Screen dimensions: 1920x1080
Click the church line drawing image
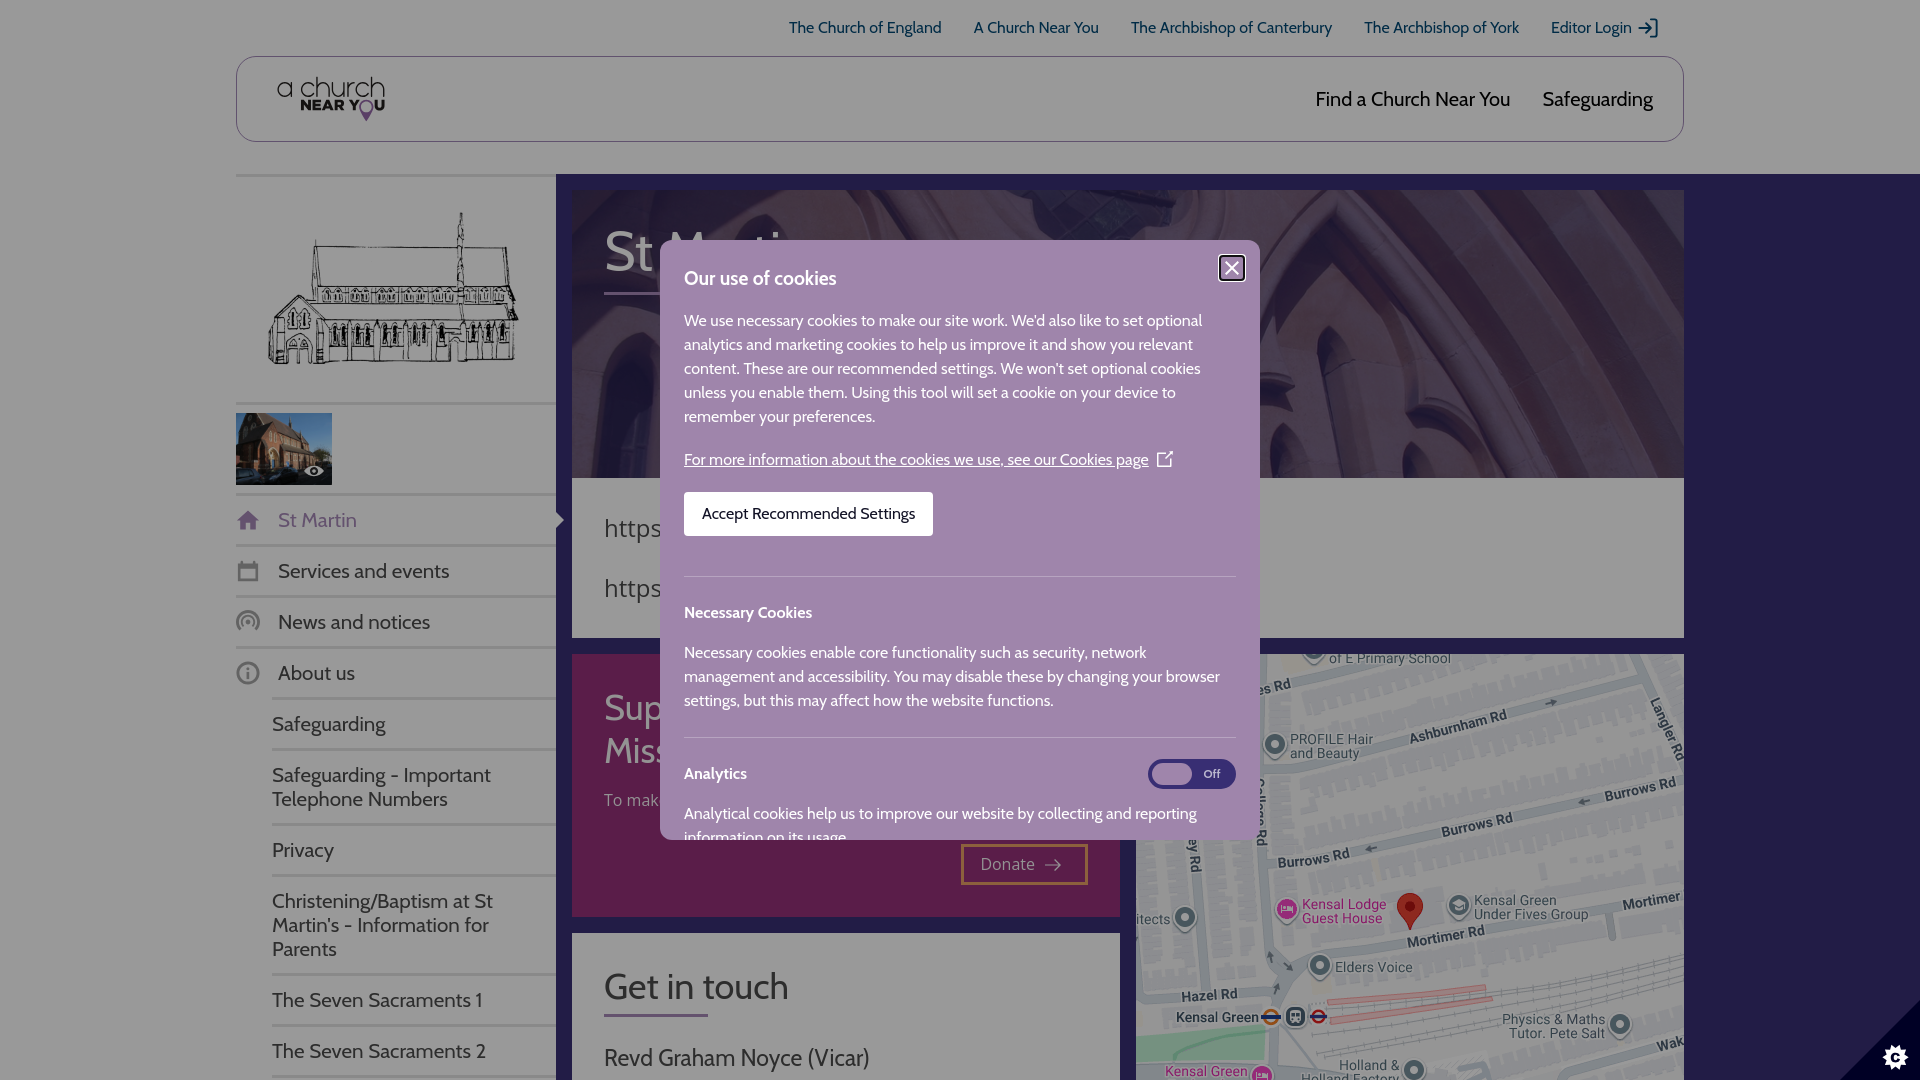393,289
